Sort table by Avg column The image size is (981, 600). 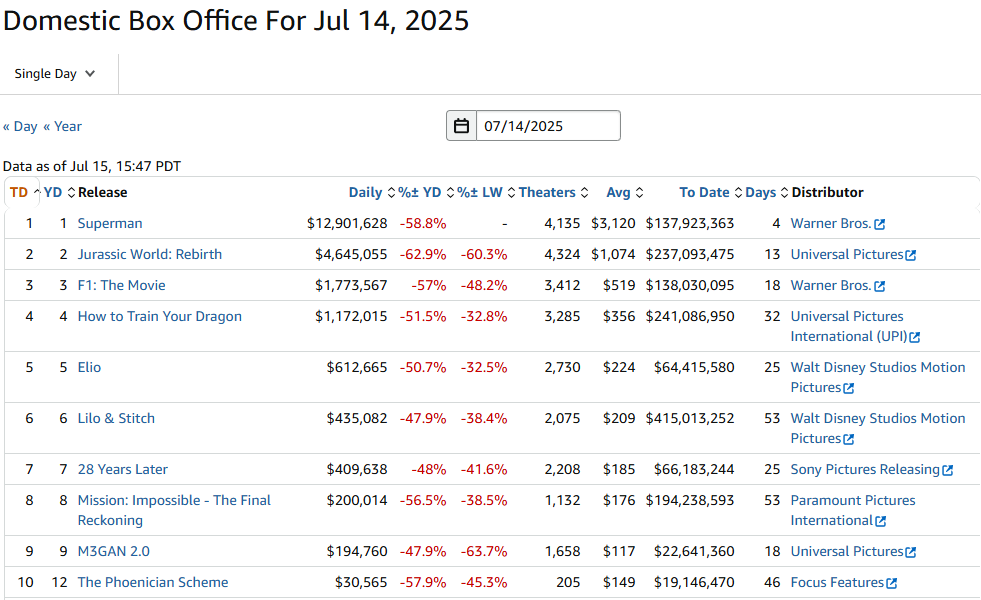pos(624,192)
